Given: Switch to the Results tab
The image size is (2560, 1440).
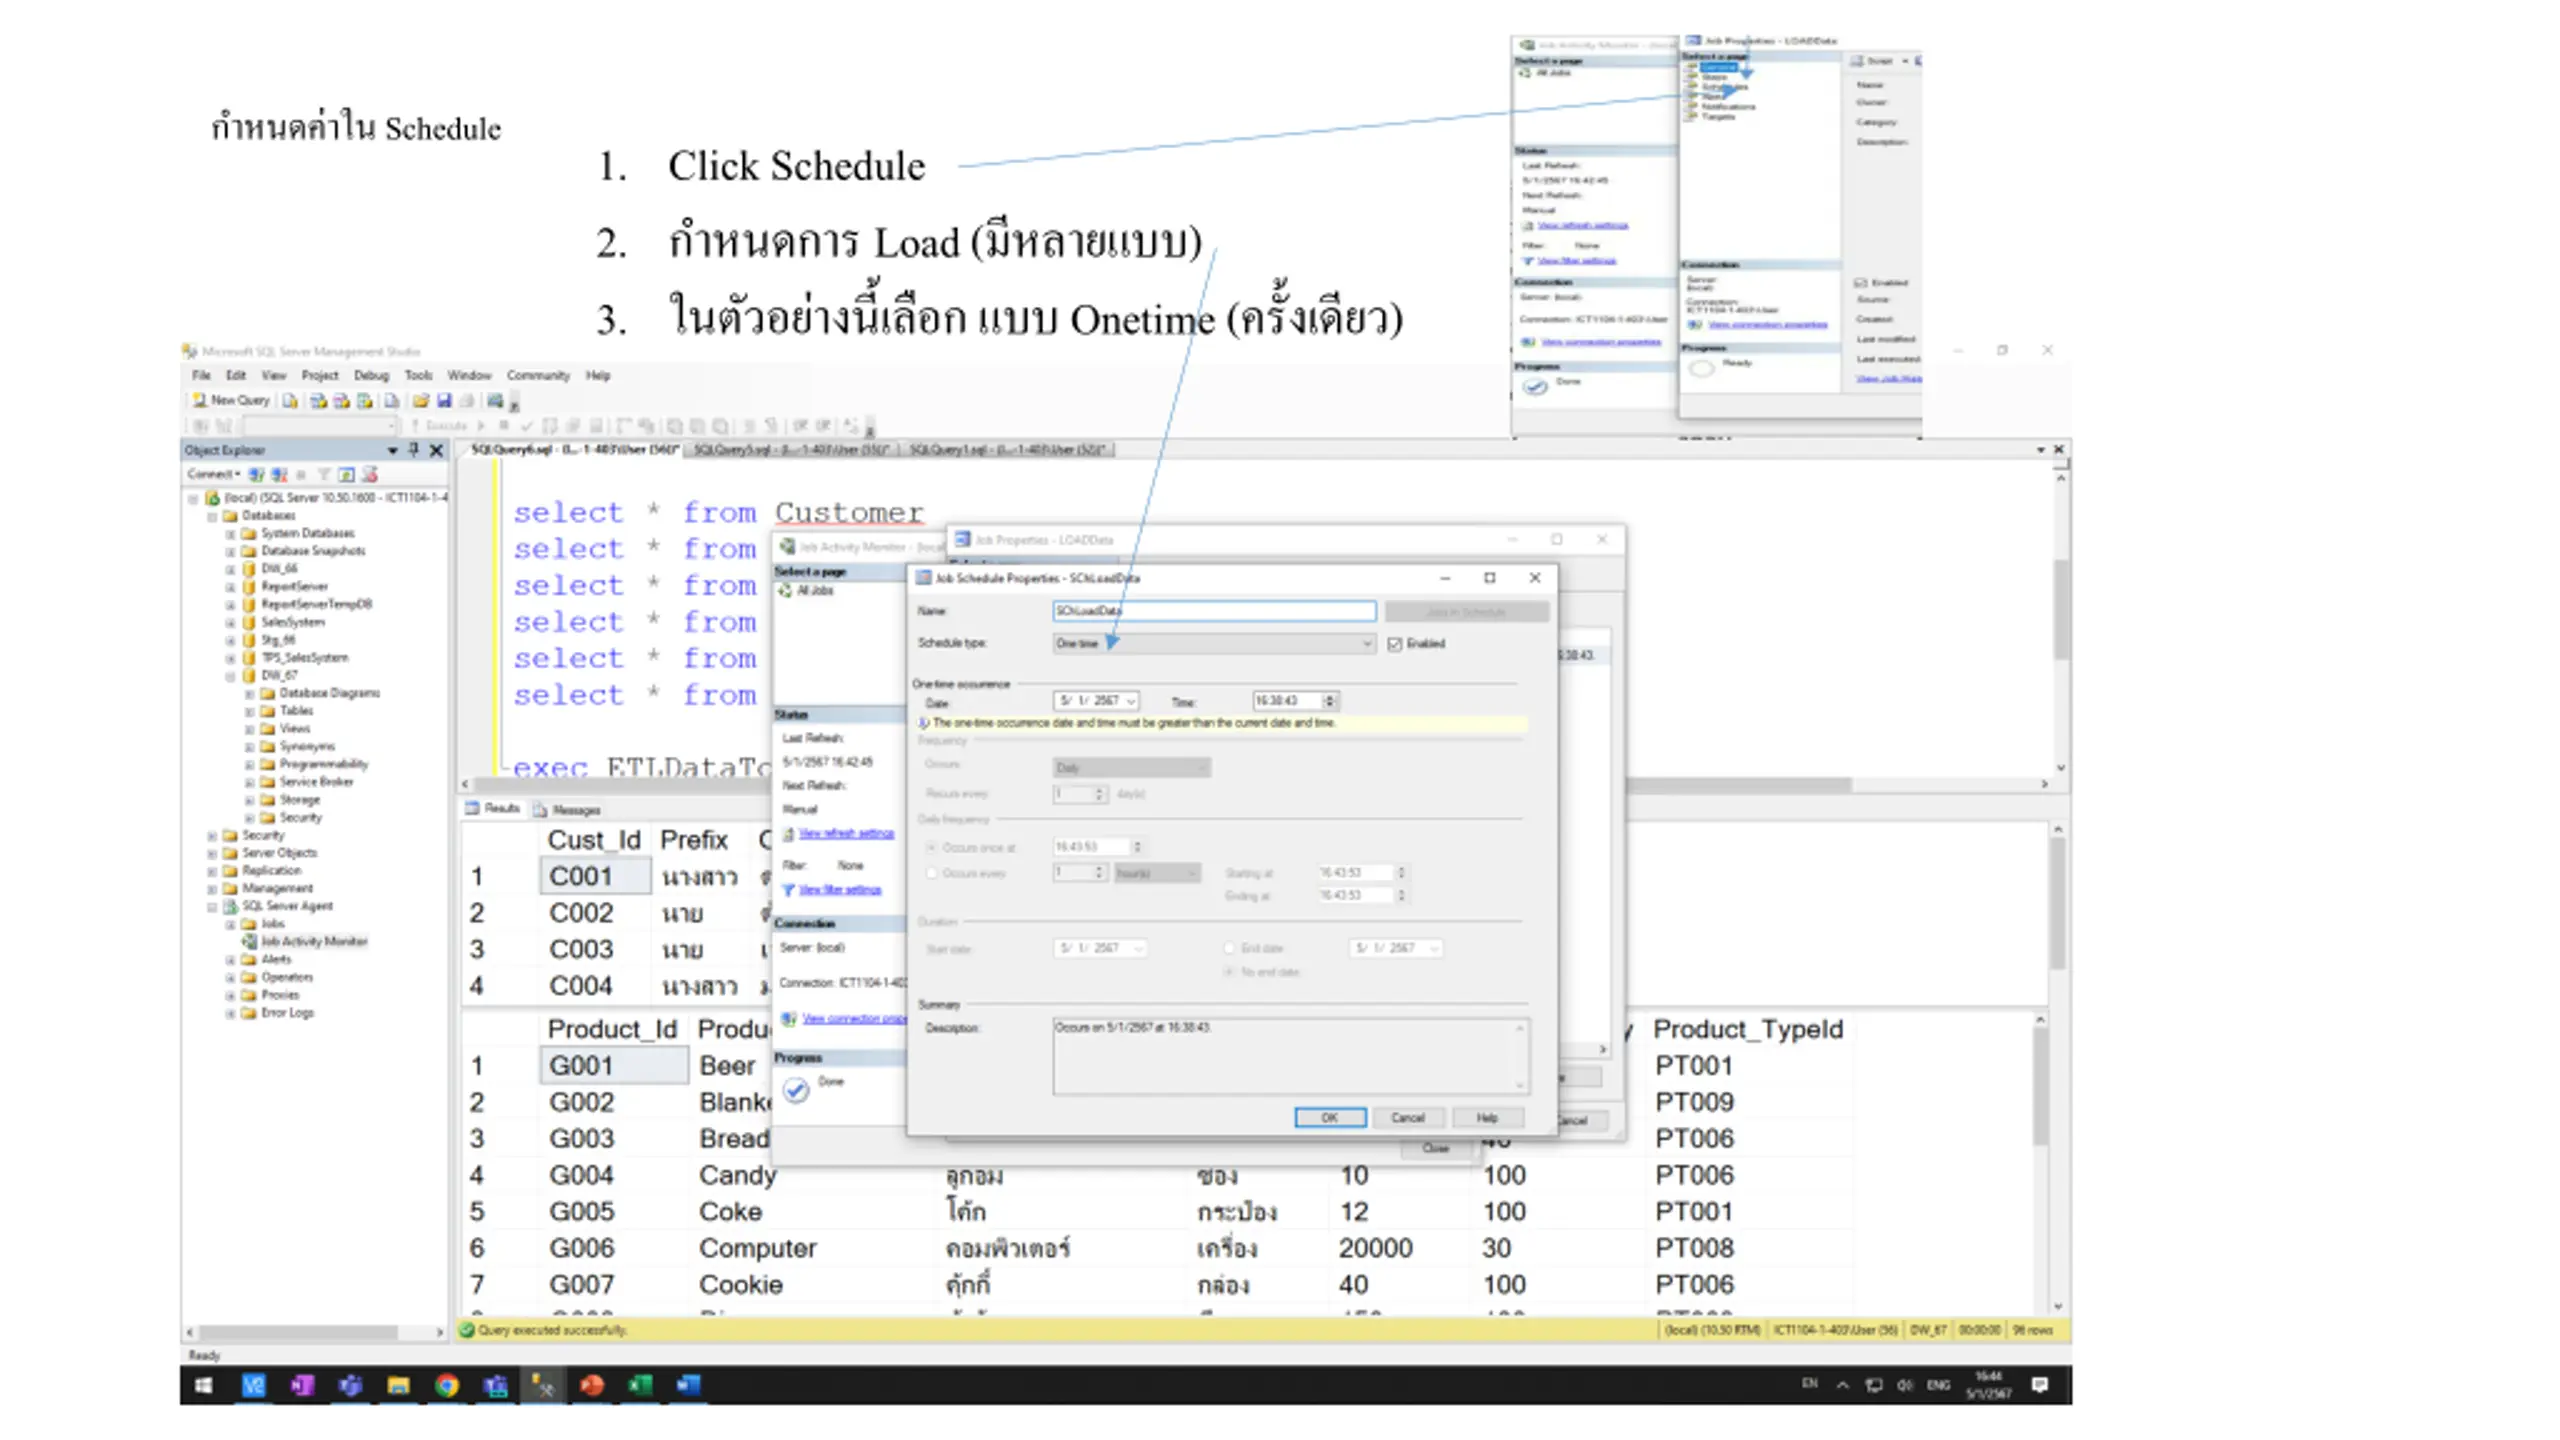Looking at the screenshot, I should (x=493, y=808).
